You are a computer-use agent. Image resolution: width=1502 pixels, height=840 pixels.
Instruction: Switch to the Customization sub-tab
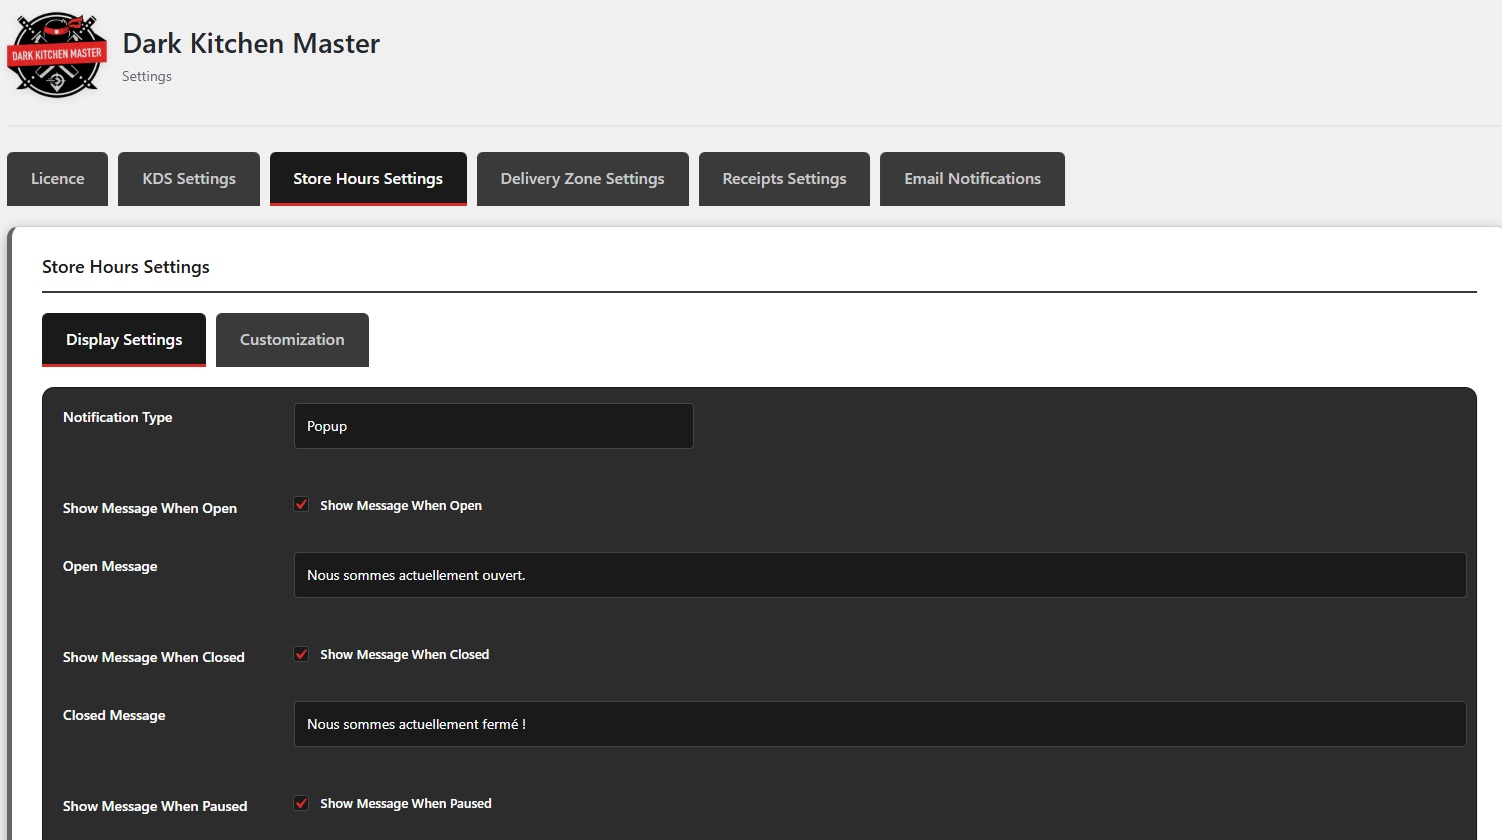pos(292,340)
